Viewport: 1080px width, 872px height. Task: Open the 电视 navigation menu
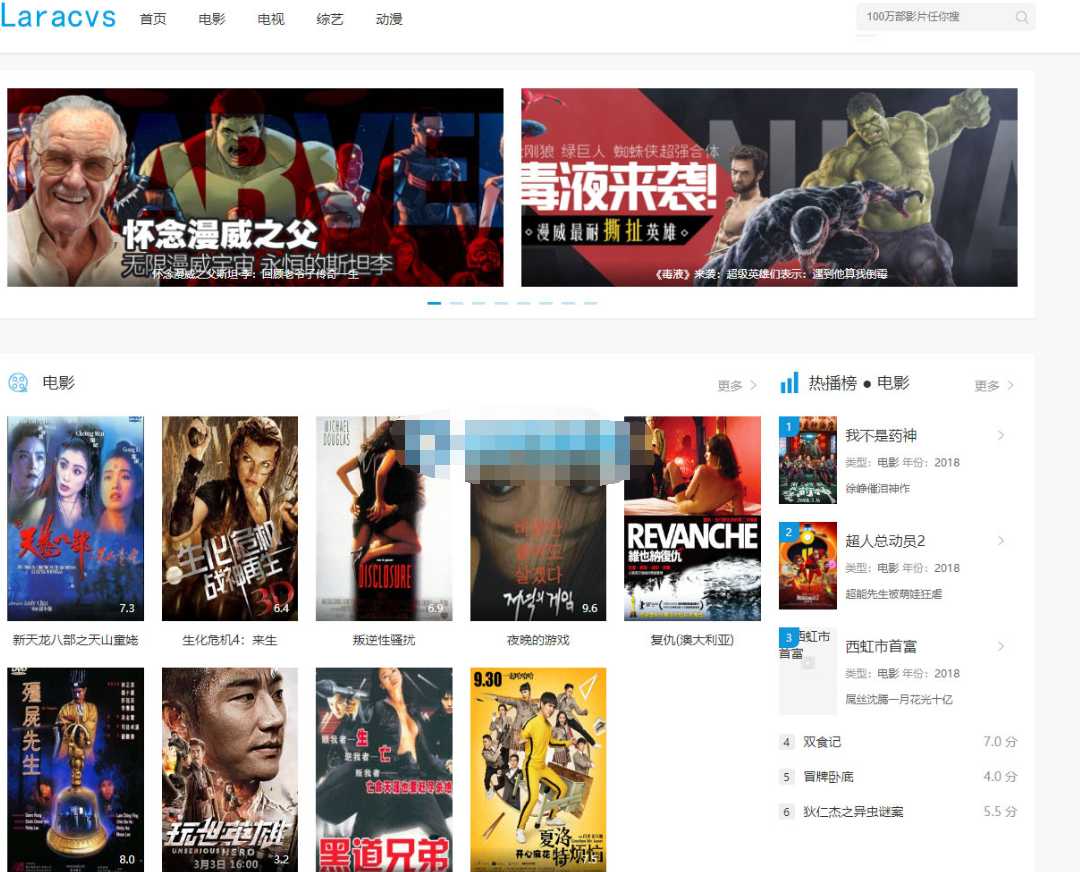coord(271,19)
